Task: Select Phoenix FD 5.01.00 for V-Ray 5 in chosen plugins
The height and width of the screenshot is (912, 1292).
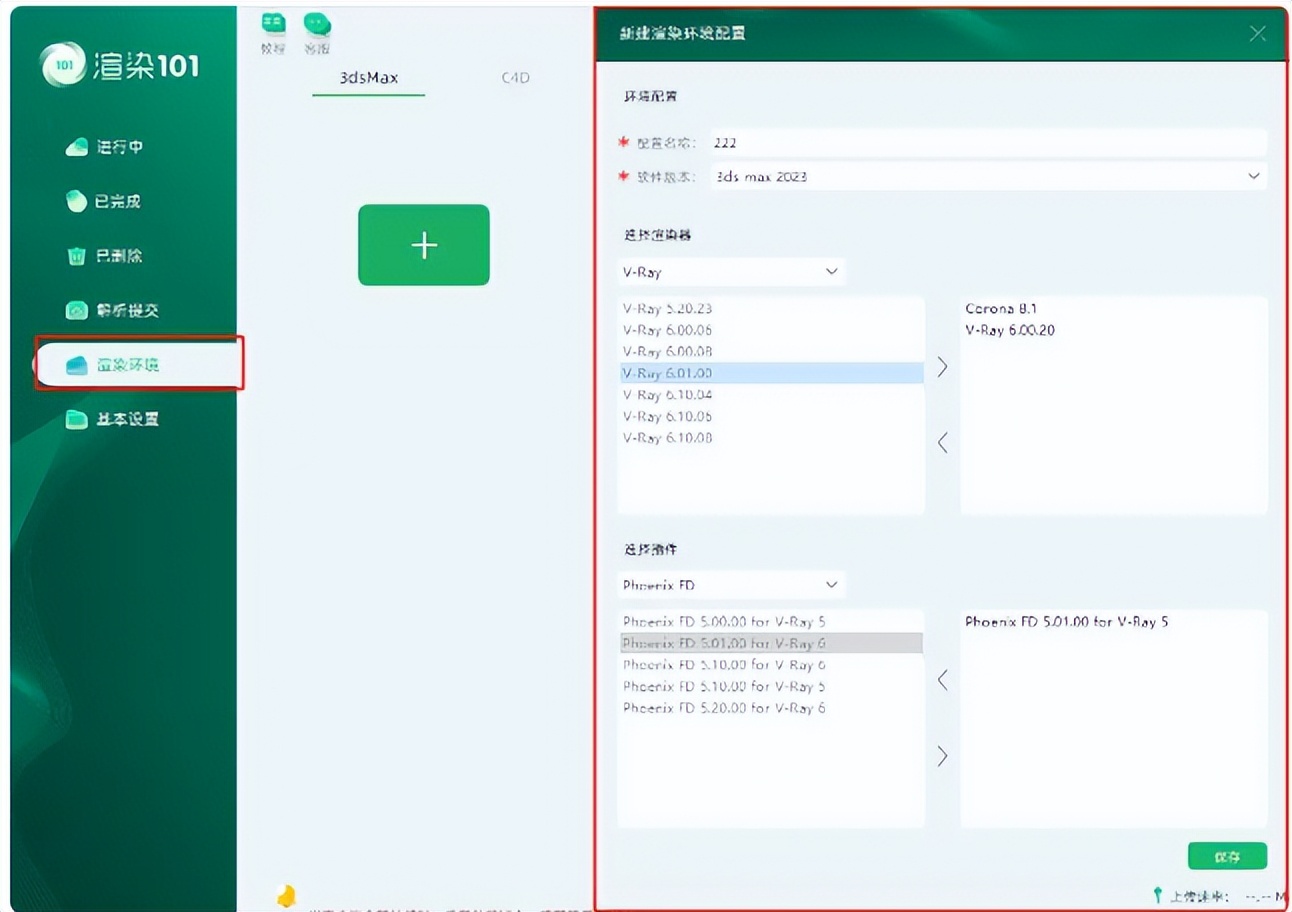Action: coord(1067,622)
